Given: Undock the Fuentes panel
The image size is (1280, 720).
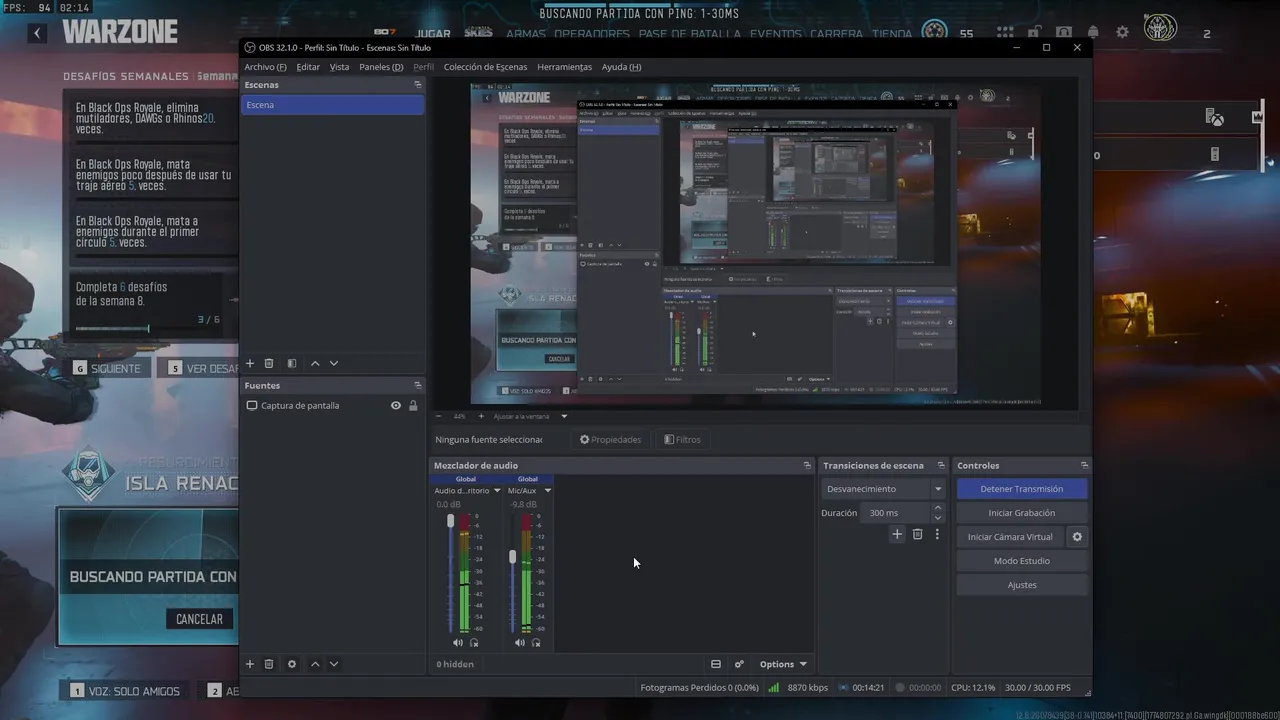Looking at the screenshot, I should pyautogui.click(x=418, y=385).
